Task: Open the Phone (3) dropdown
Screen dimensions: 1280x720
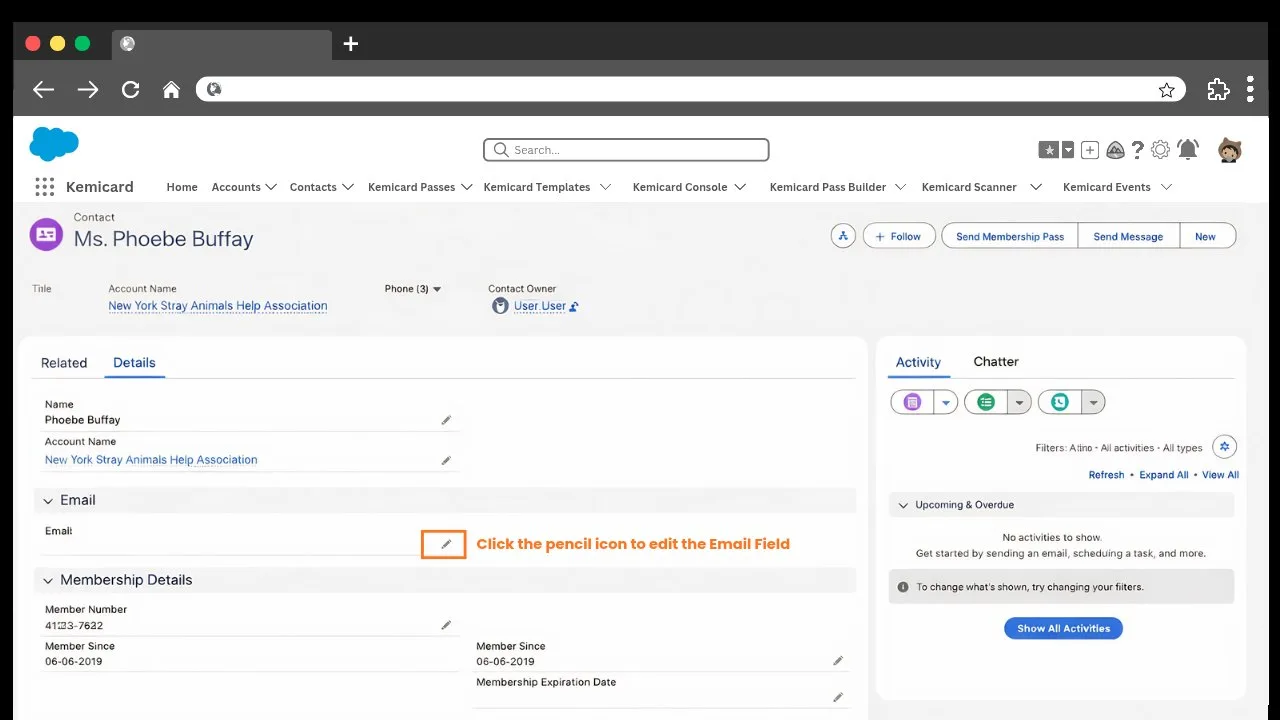Action: point(413,289)
